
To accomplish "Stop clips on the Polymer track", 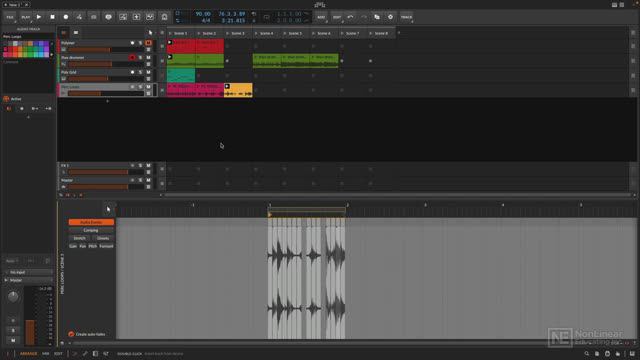I will (162, 46).
